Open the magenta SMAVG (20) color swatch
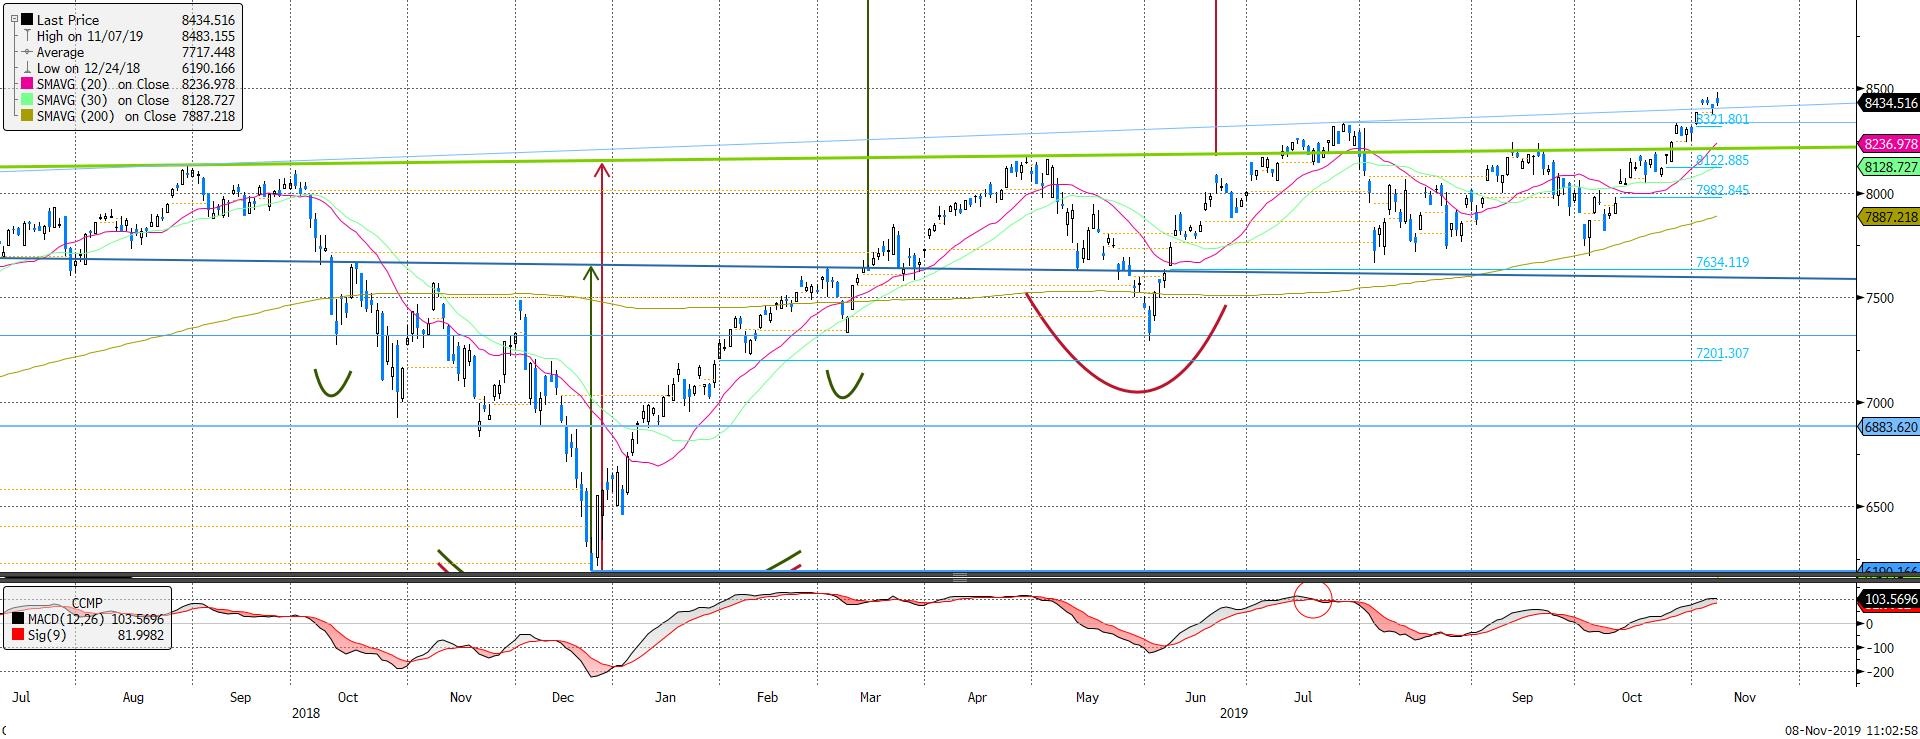This screenshot has width=1920, height=739. click(x=26, y=84)
